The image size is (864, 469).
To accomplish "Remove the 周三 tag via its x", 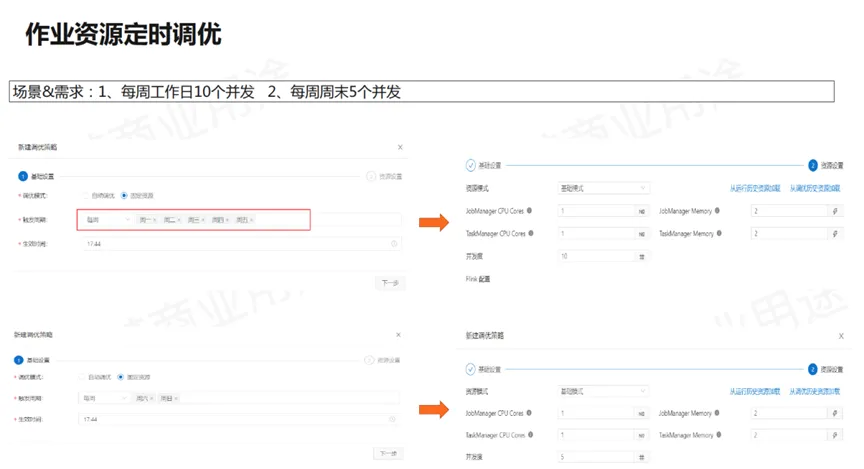I will click(203, 220).
